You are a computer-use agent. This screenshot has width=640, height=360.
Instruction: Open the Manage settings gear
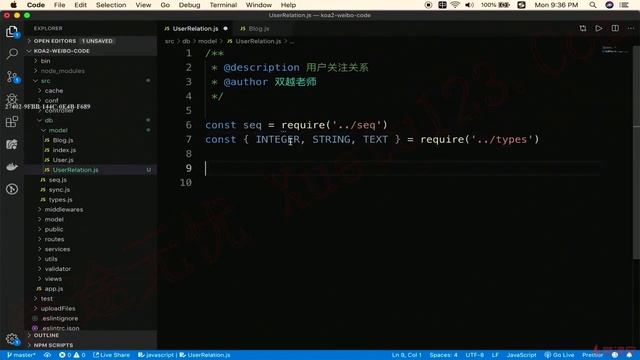click(12, 339)
